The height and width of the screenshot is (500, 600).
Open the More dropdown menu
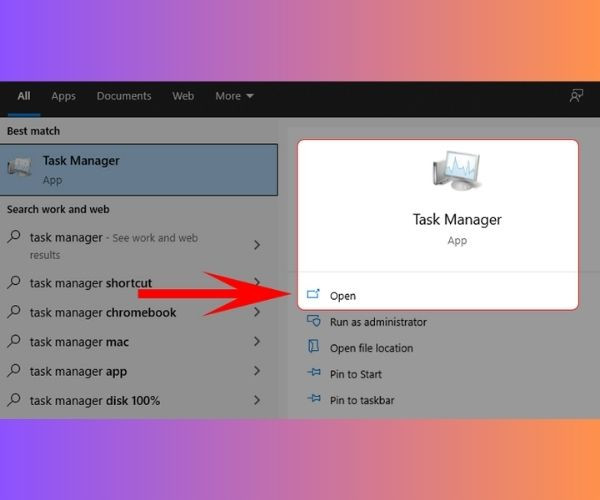[234, 96]
